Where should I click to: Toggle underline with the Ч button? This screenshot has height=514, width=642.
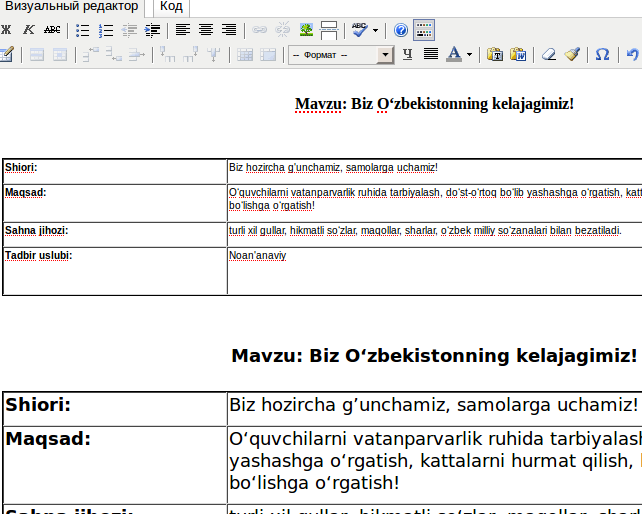(x=407, y=54)
